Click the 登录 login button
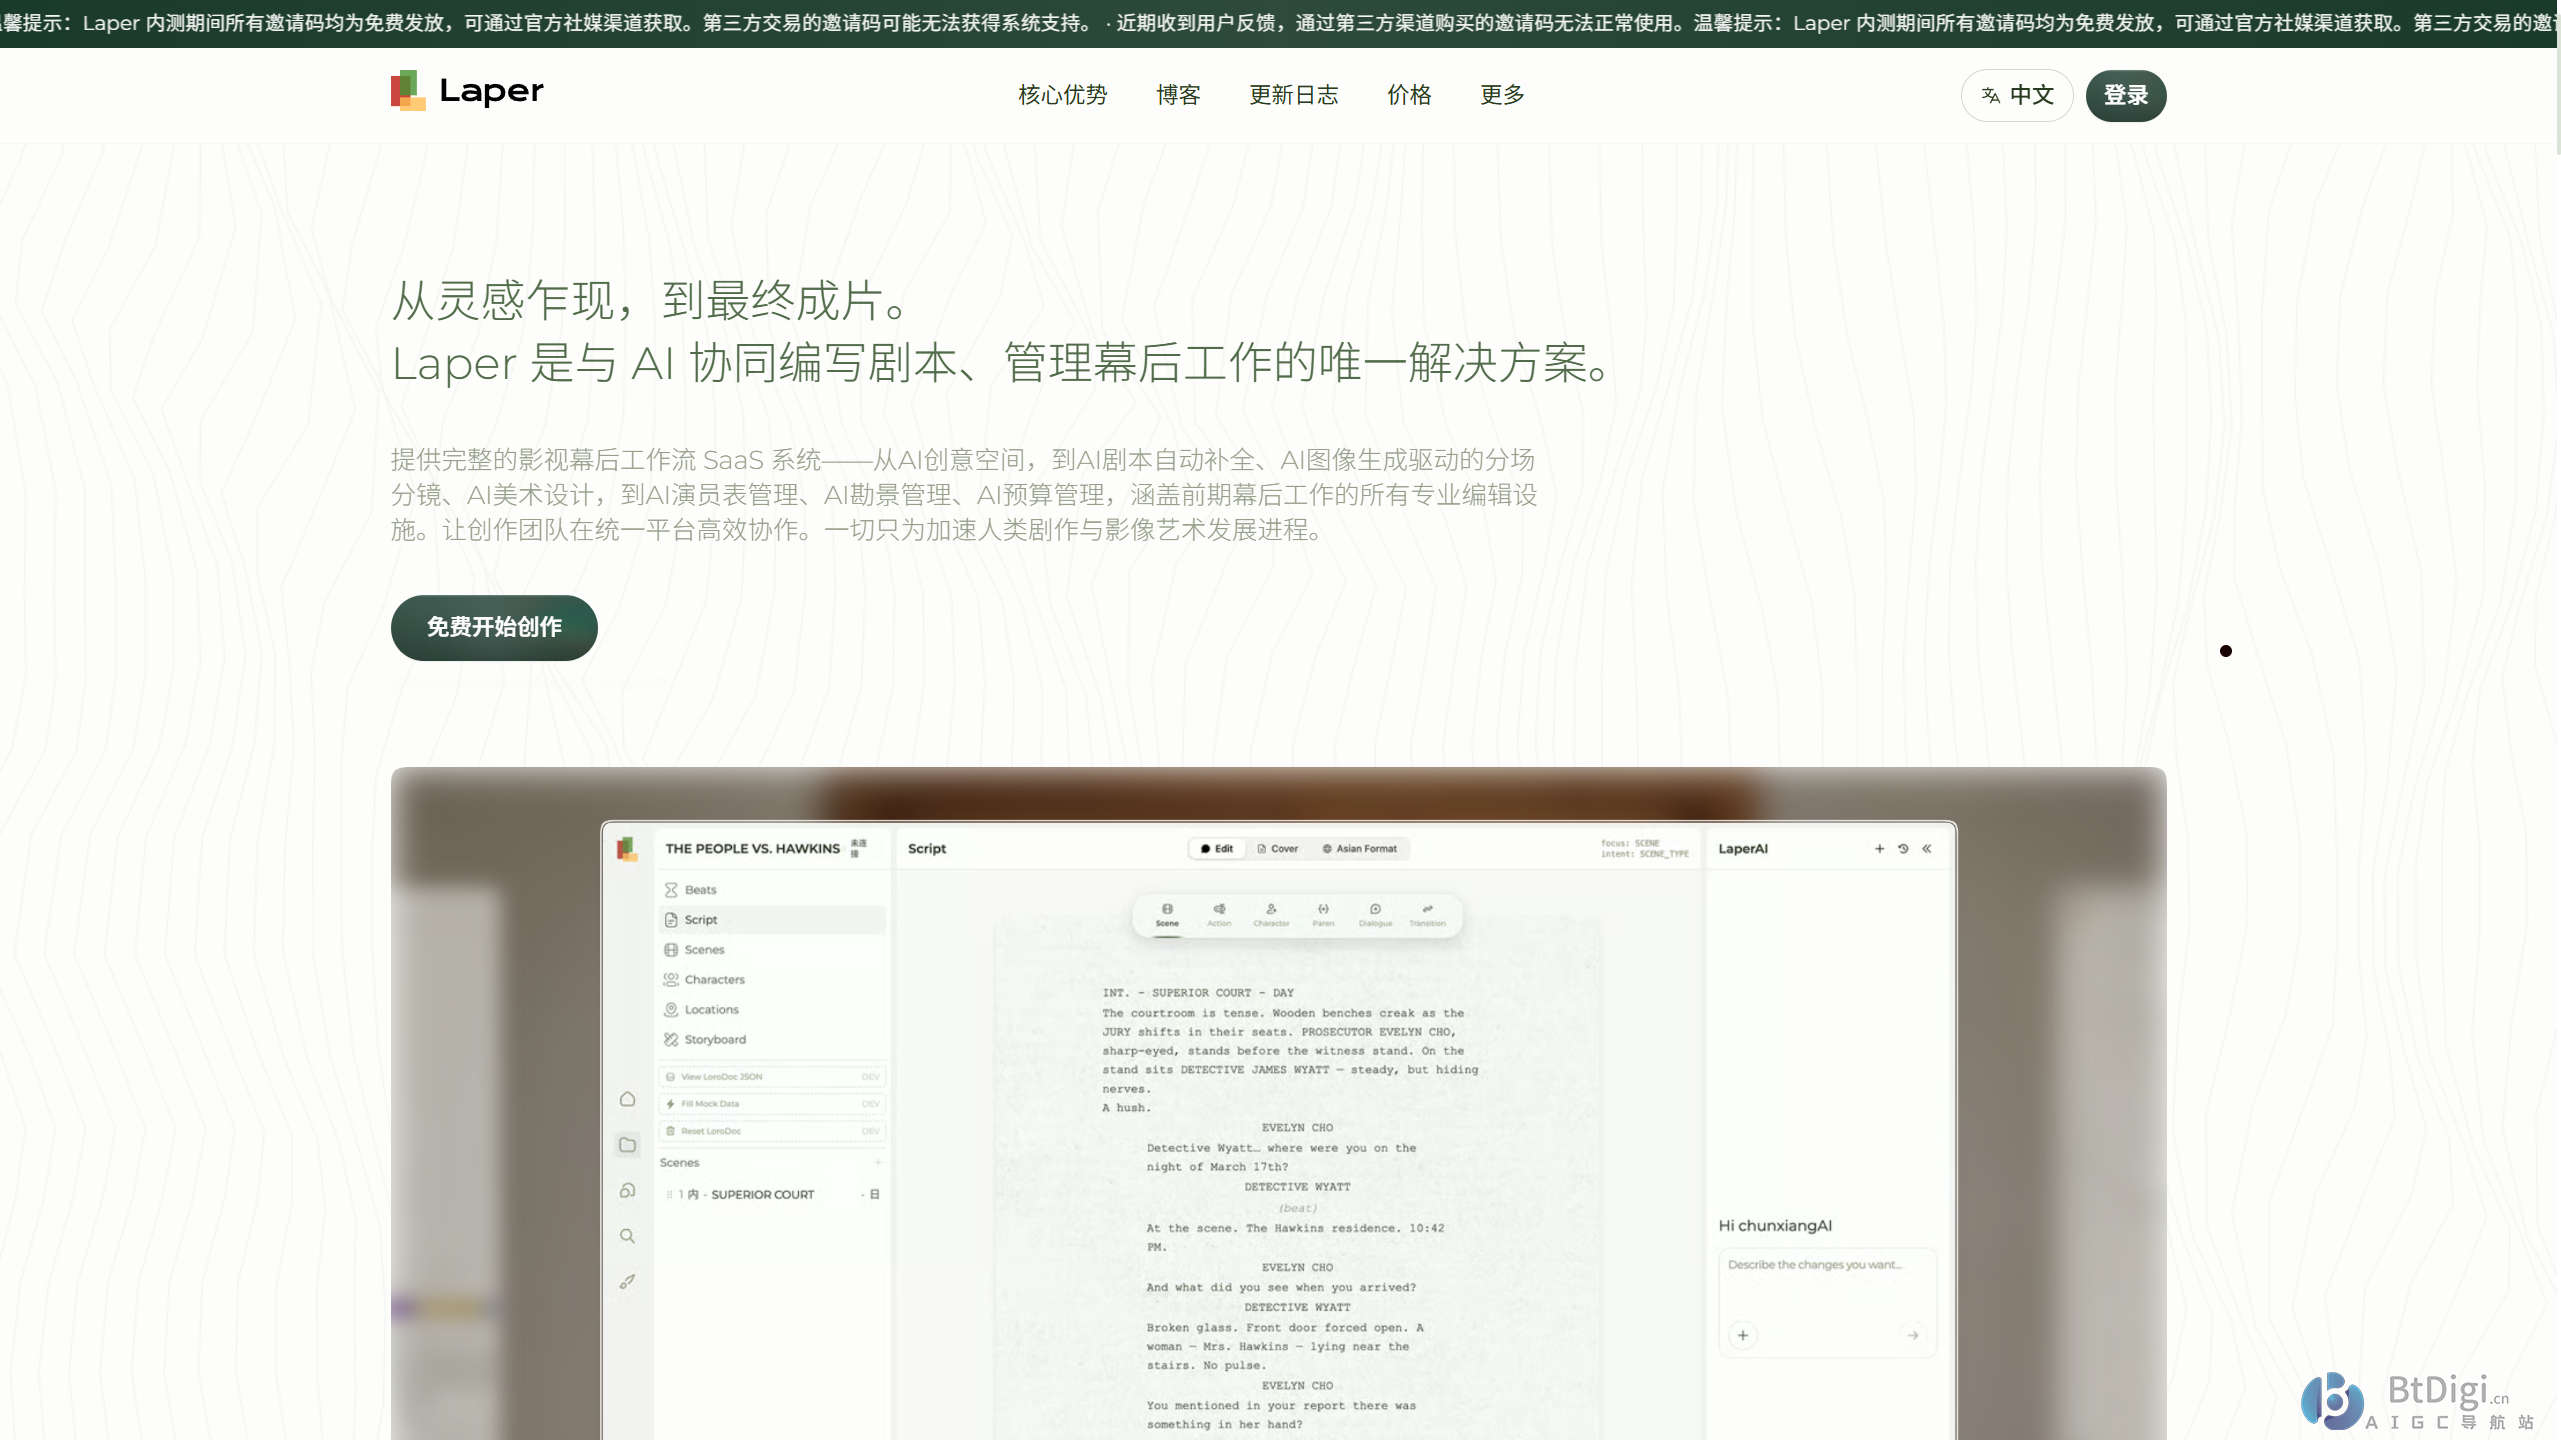This screenshot has height=1440, width=2561. pos(2125,96)
